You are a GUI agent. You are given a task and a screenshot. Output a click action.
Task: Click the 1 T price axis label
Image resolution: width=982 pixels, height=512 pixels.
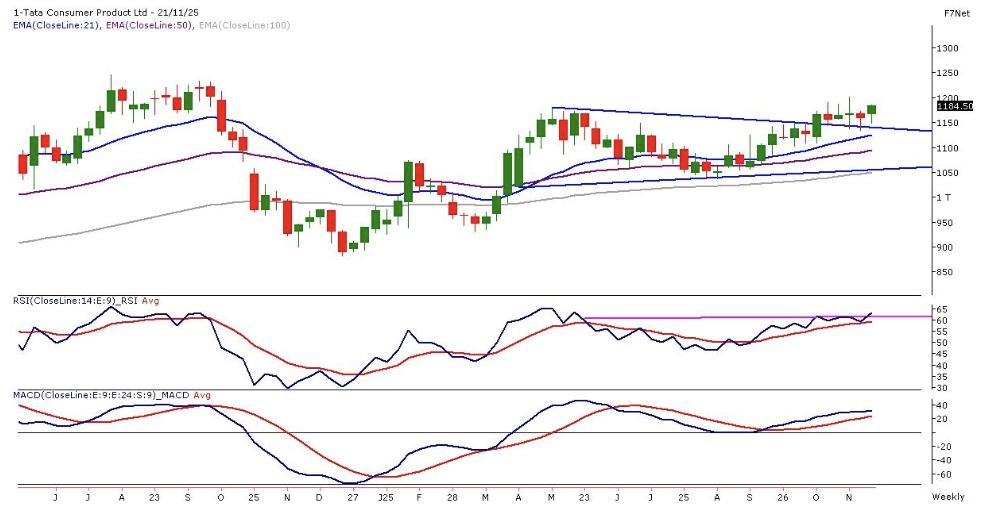point(943,198)
